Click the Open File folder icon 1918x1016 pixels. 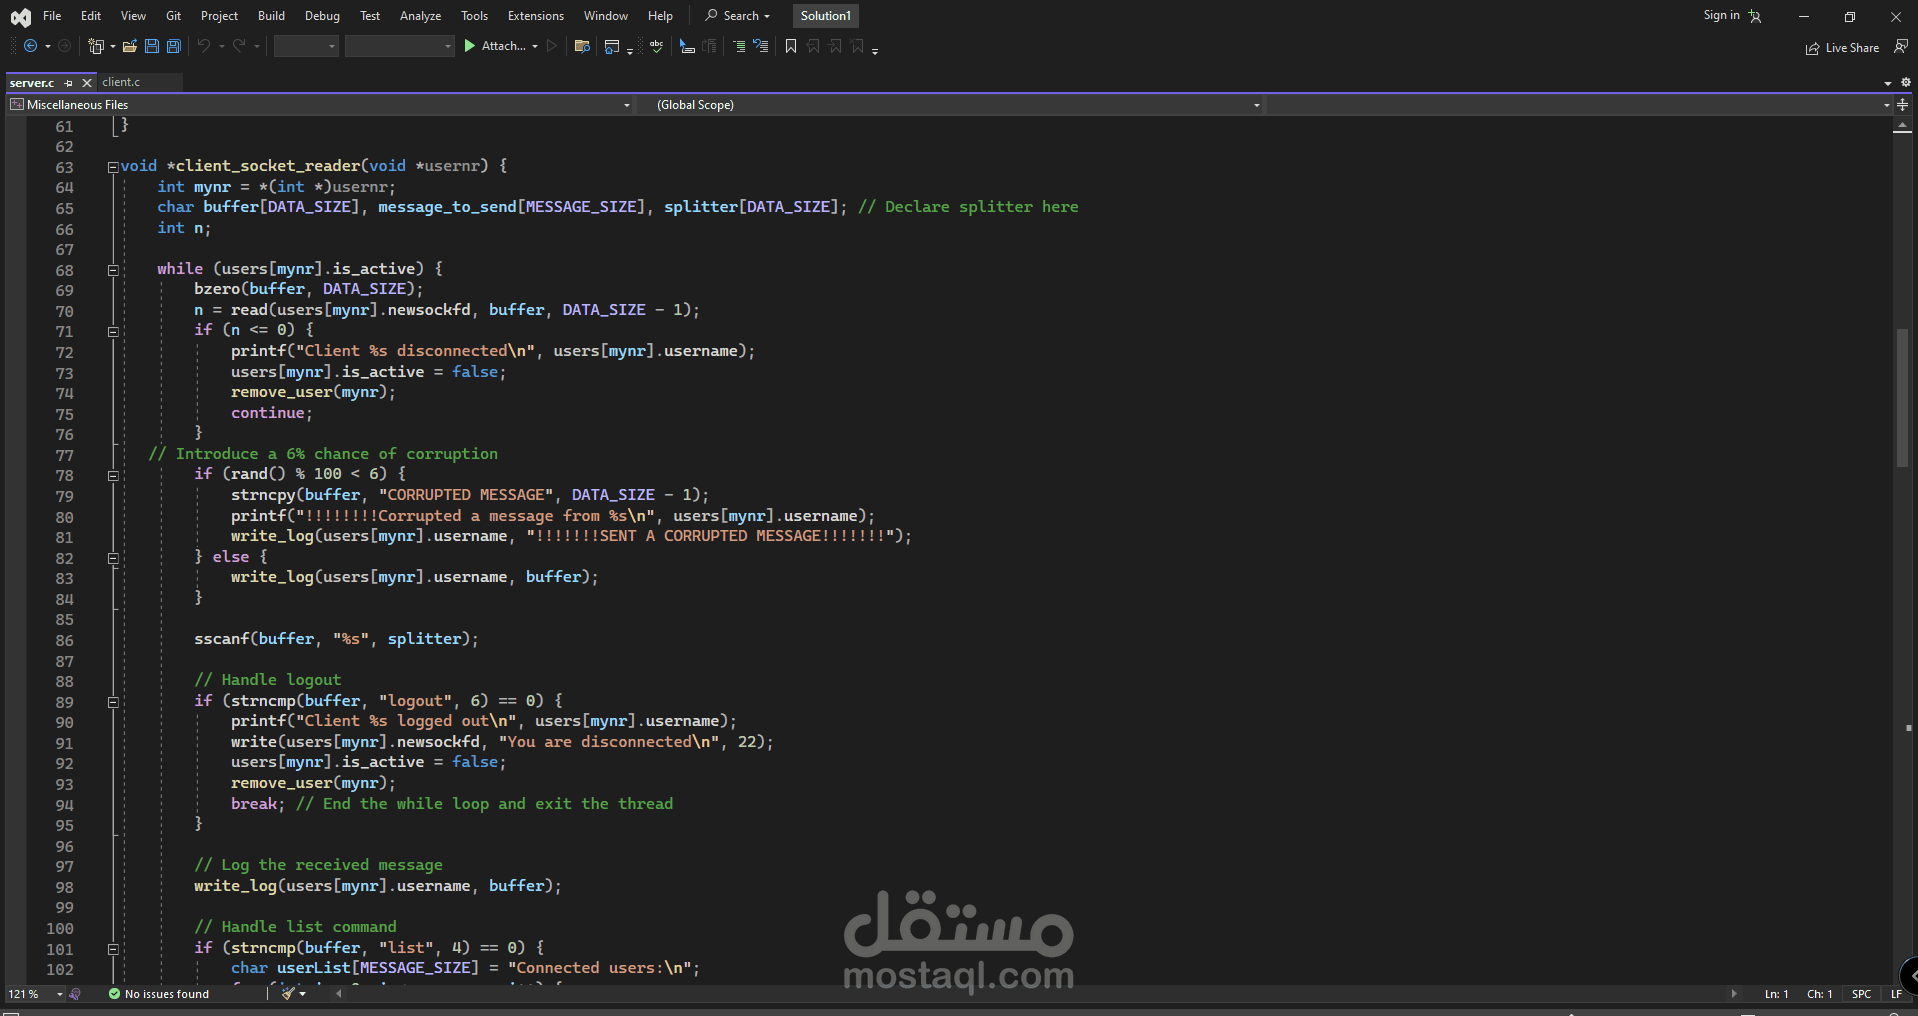click(x=130, y=46)
